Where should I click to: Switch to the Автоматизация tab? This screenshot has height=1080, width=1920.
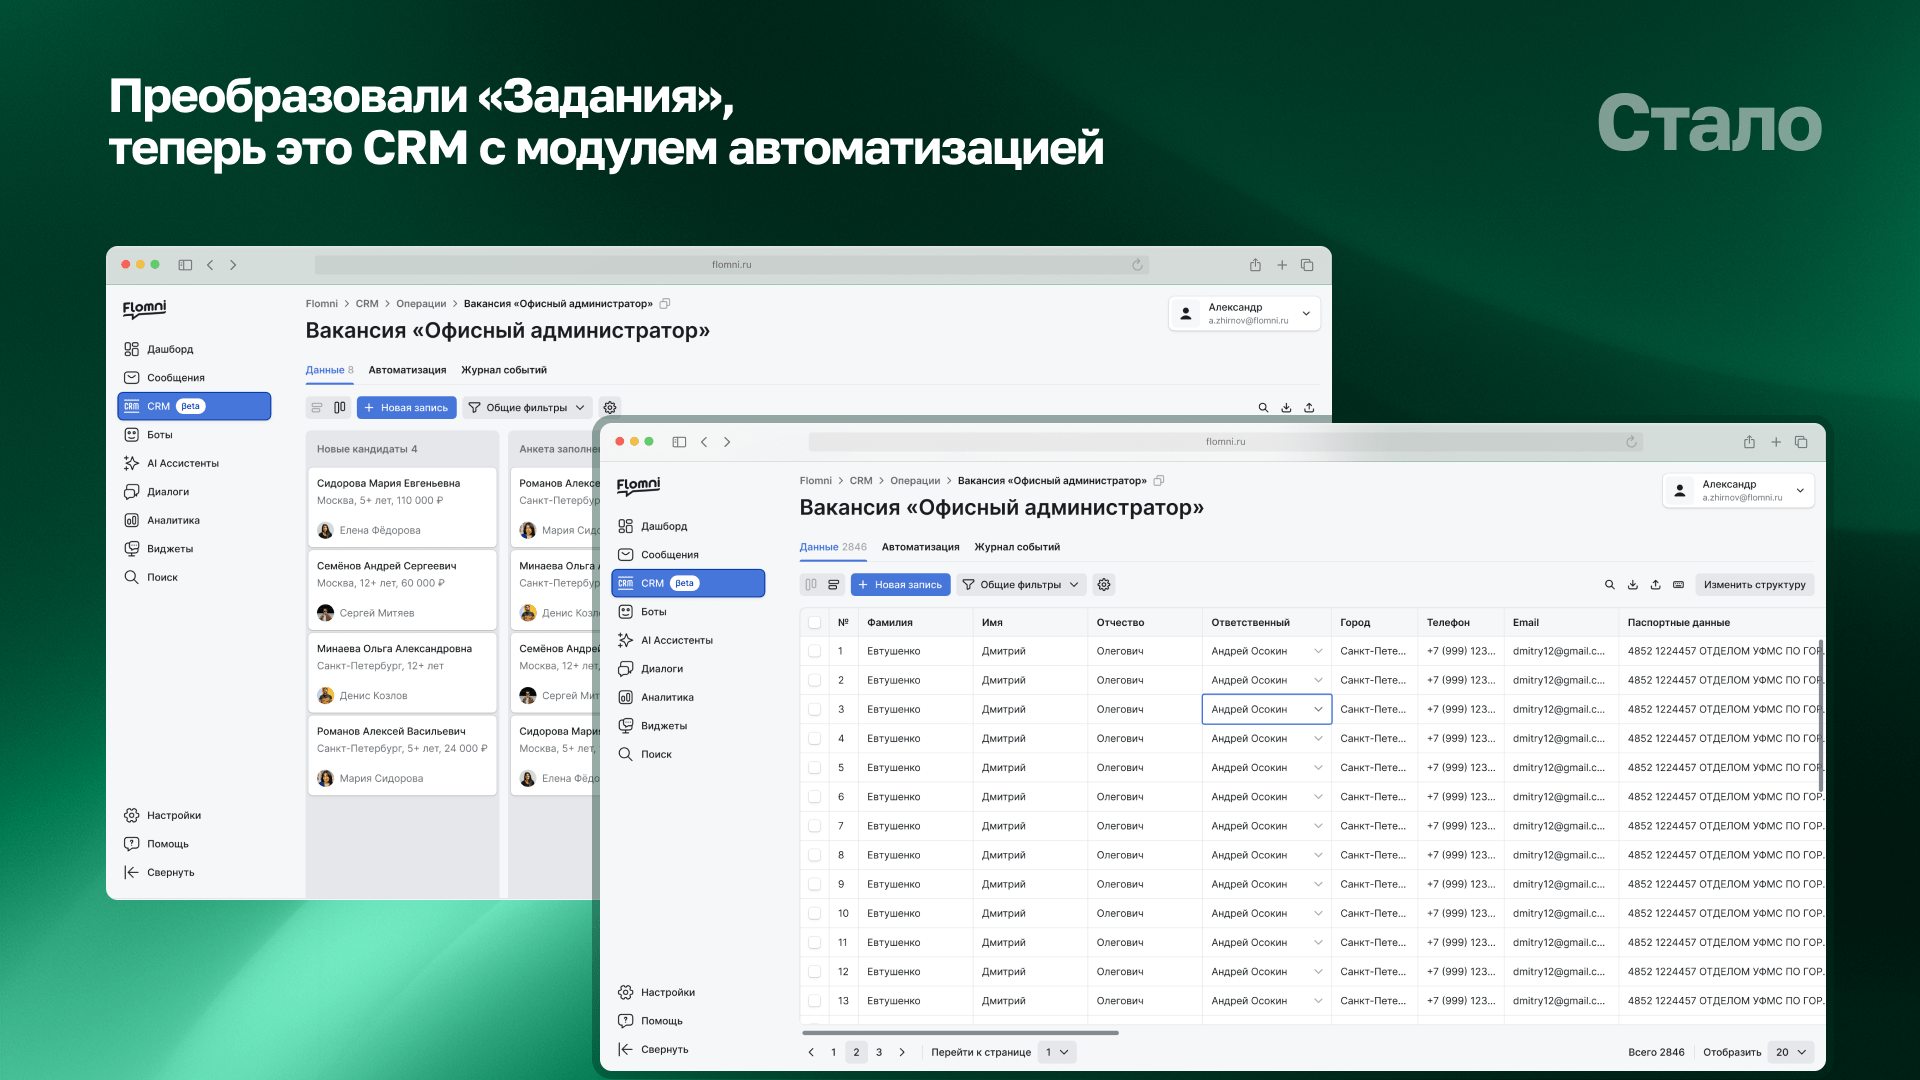pos(919,547)
